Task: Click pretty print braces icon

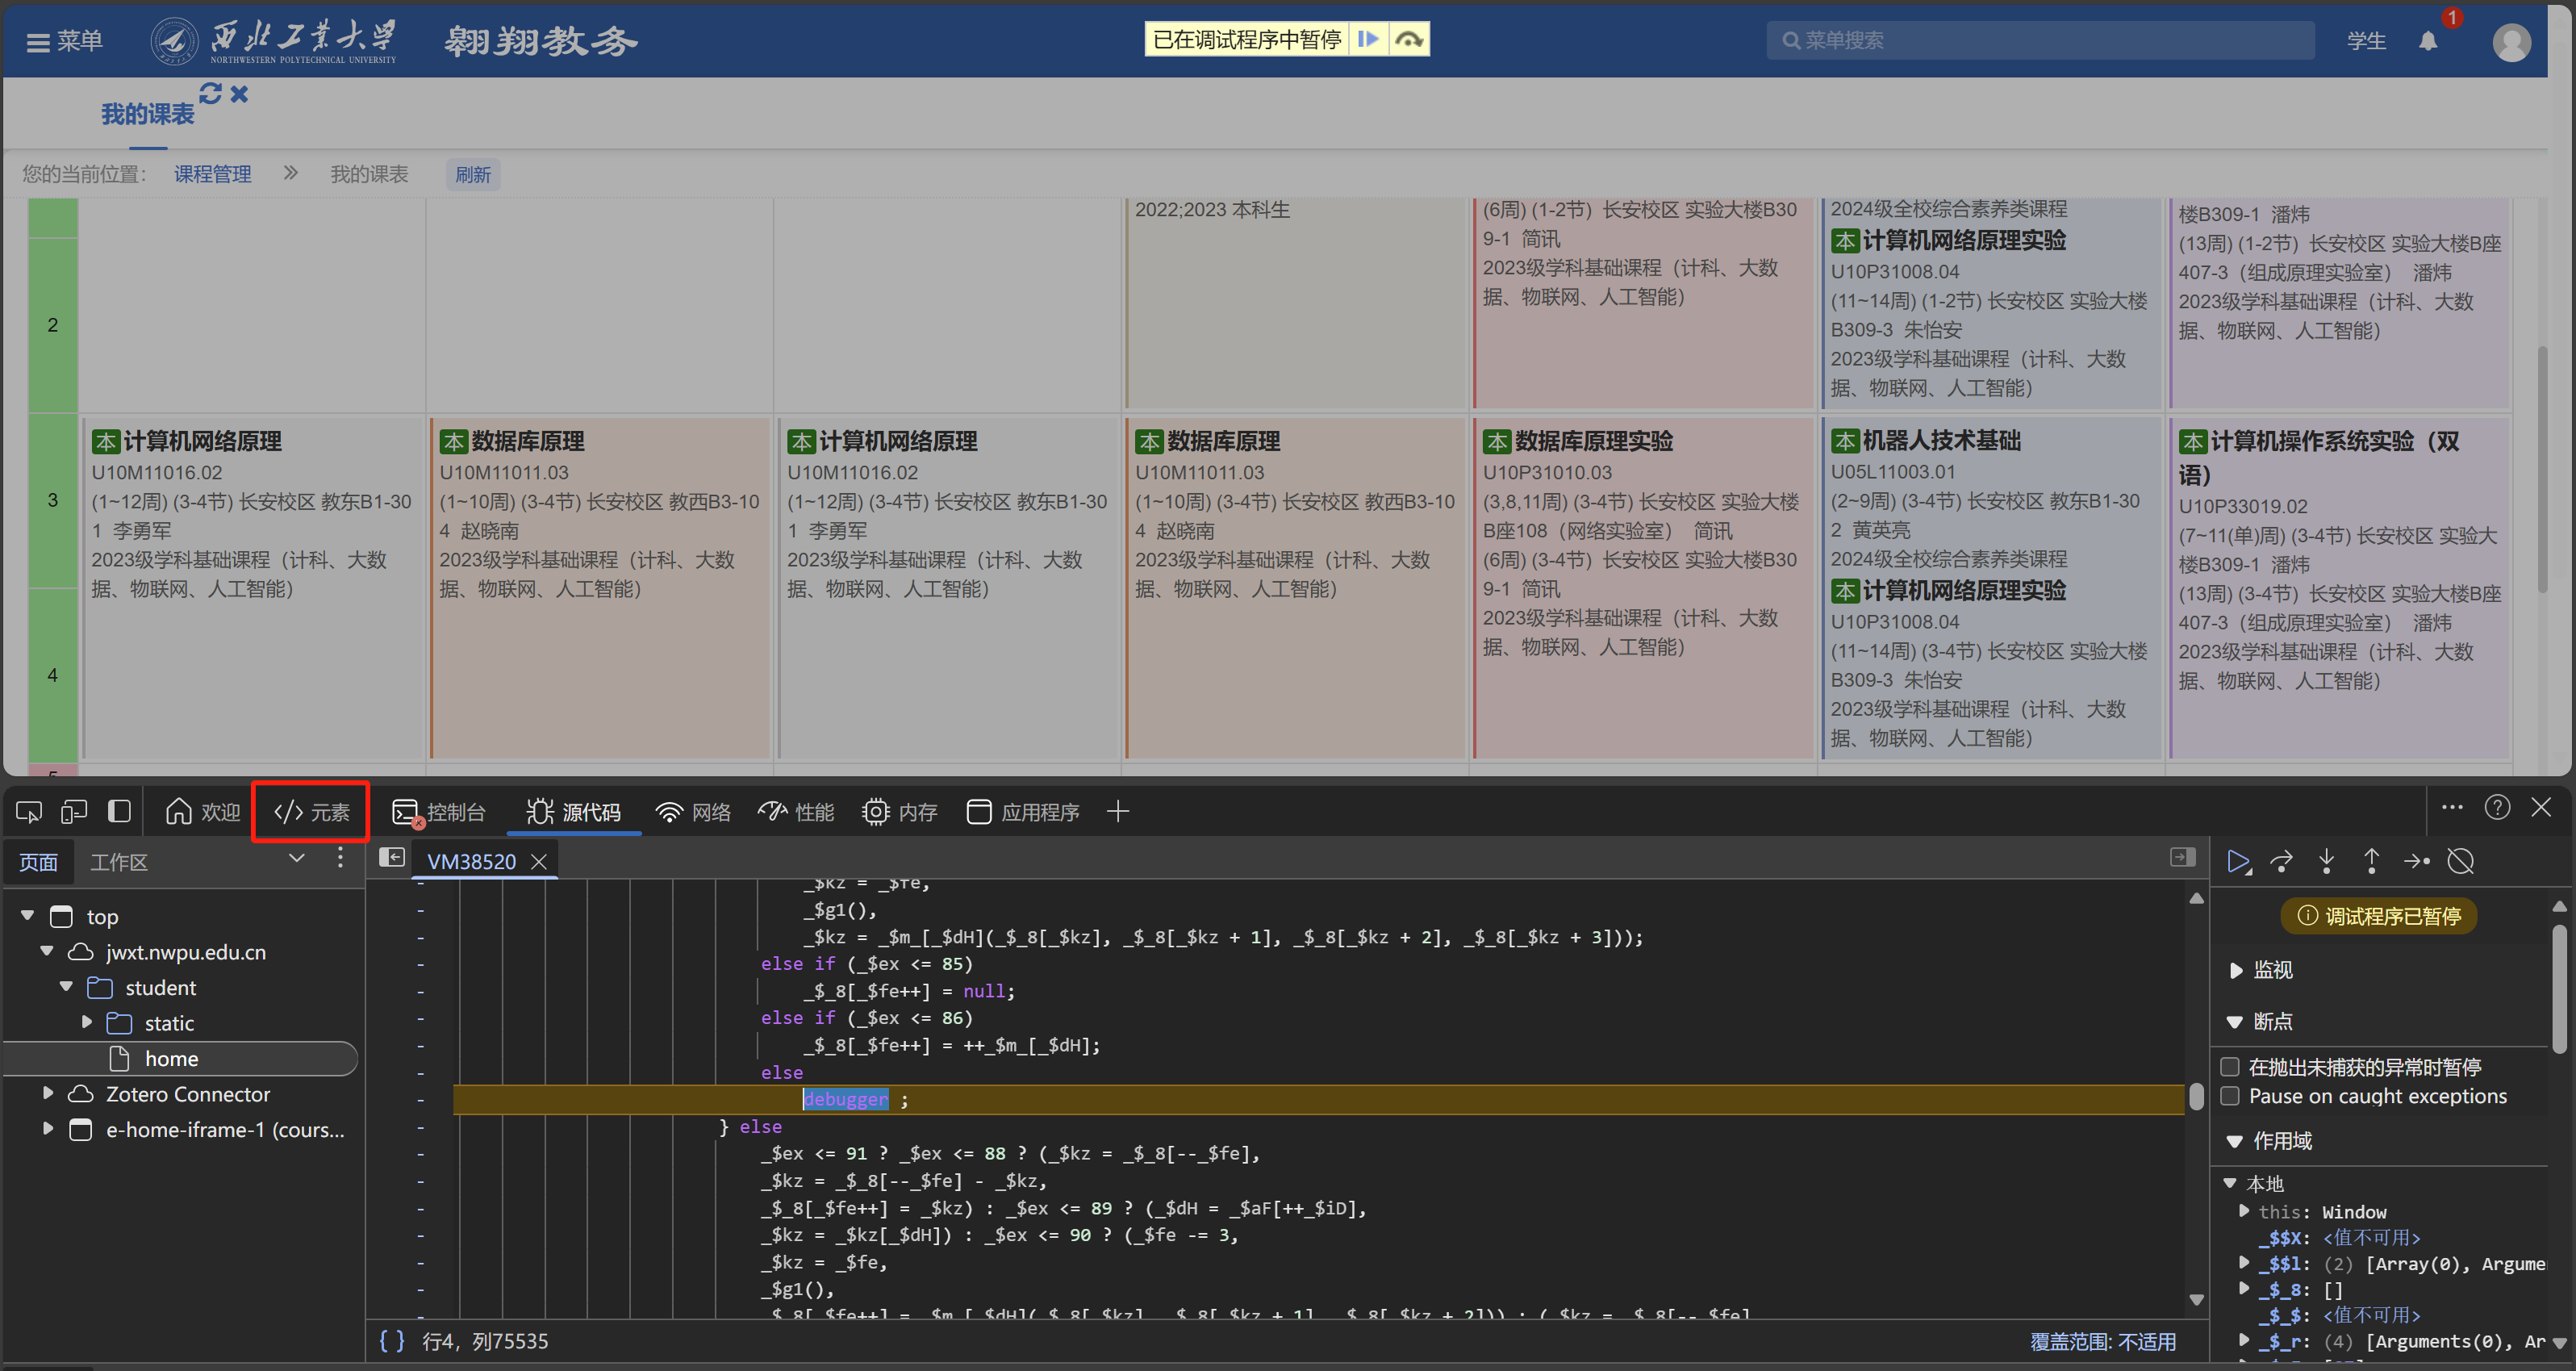Action: 391,1341
